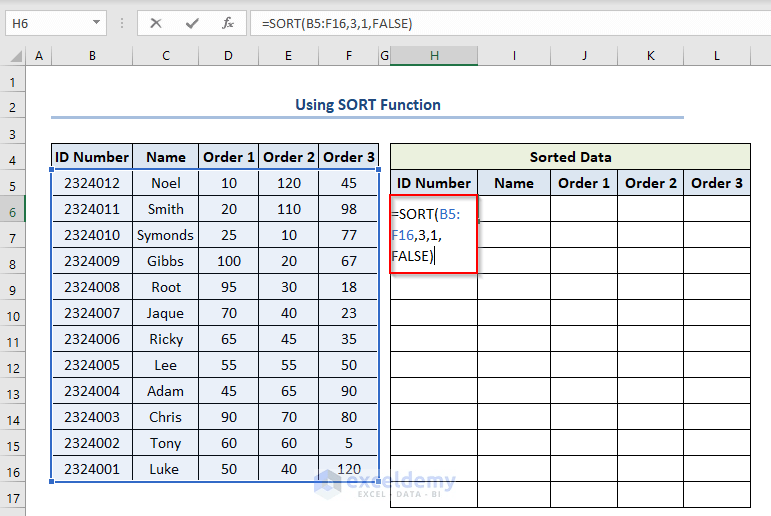
Task: Select column J header
Action: (x=584, y=56)
